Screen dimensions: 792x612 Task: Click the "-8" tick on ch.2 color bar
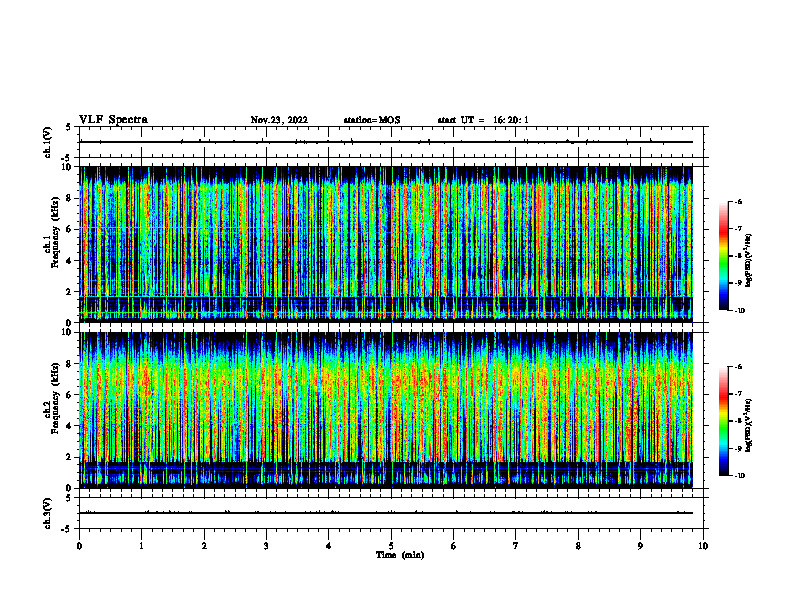(738, 421)
